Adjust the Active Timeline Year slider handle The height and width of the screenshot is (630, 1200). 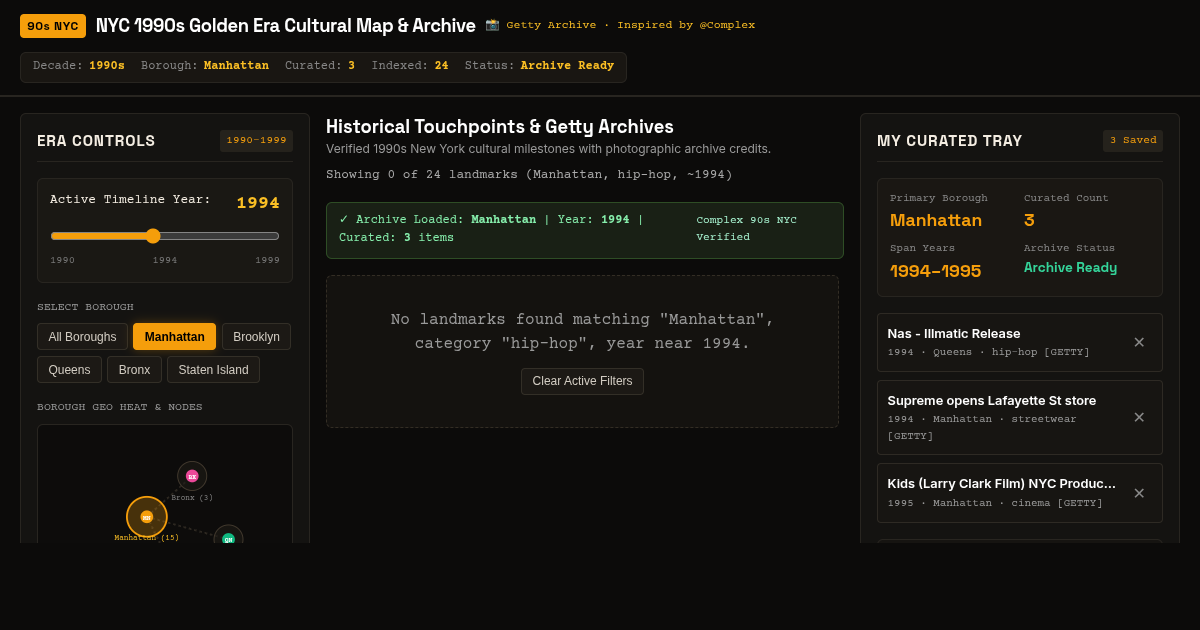click(153, 236)
